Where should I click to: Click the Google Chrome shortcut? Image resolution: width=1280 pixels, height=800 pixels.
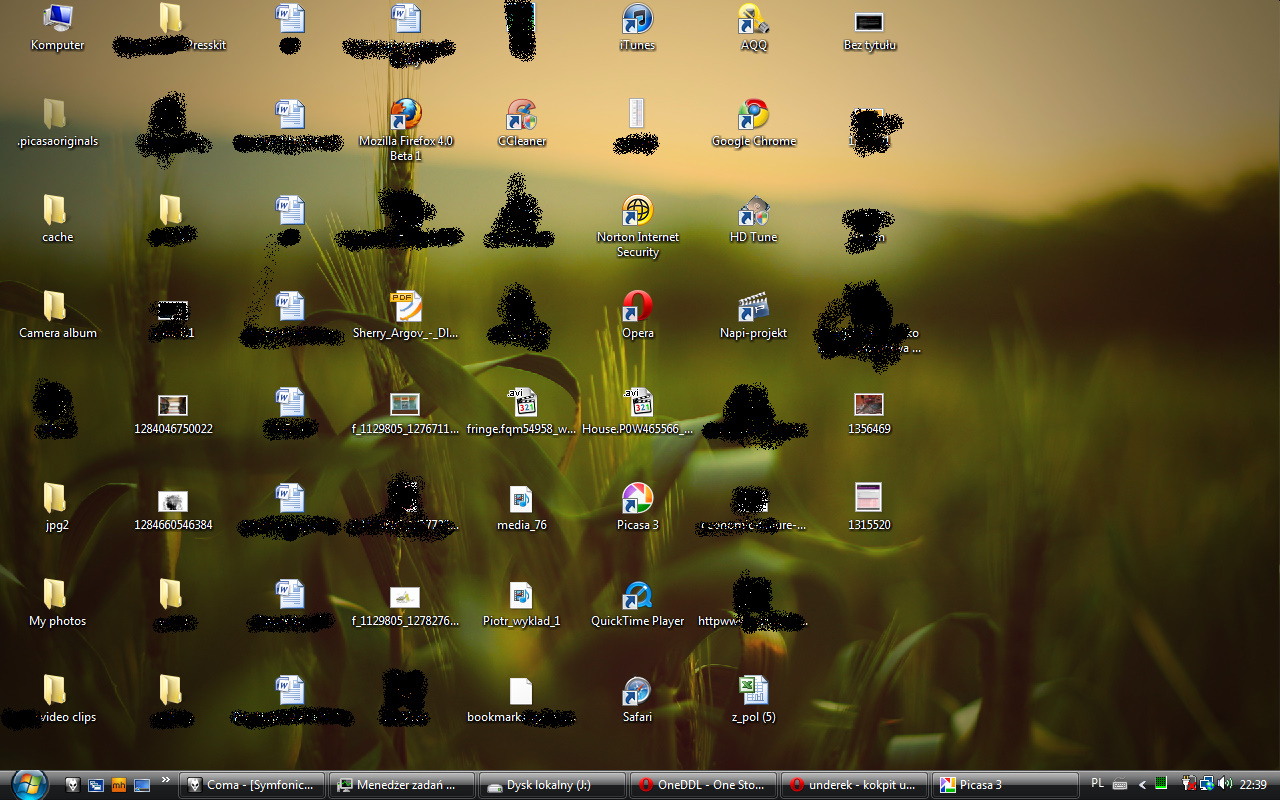pyautogui.click(x=753, y=115)
